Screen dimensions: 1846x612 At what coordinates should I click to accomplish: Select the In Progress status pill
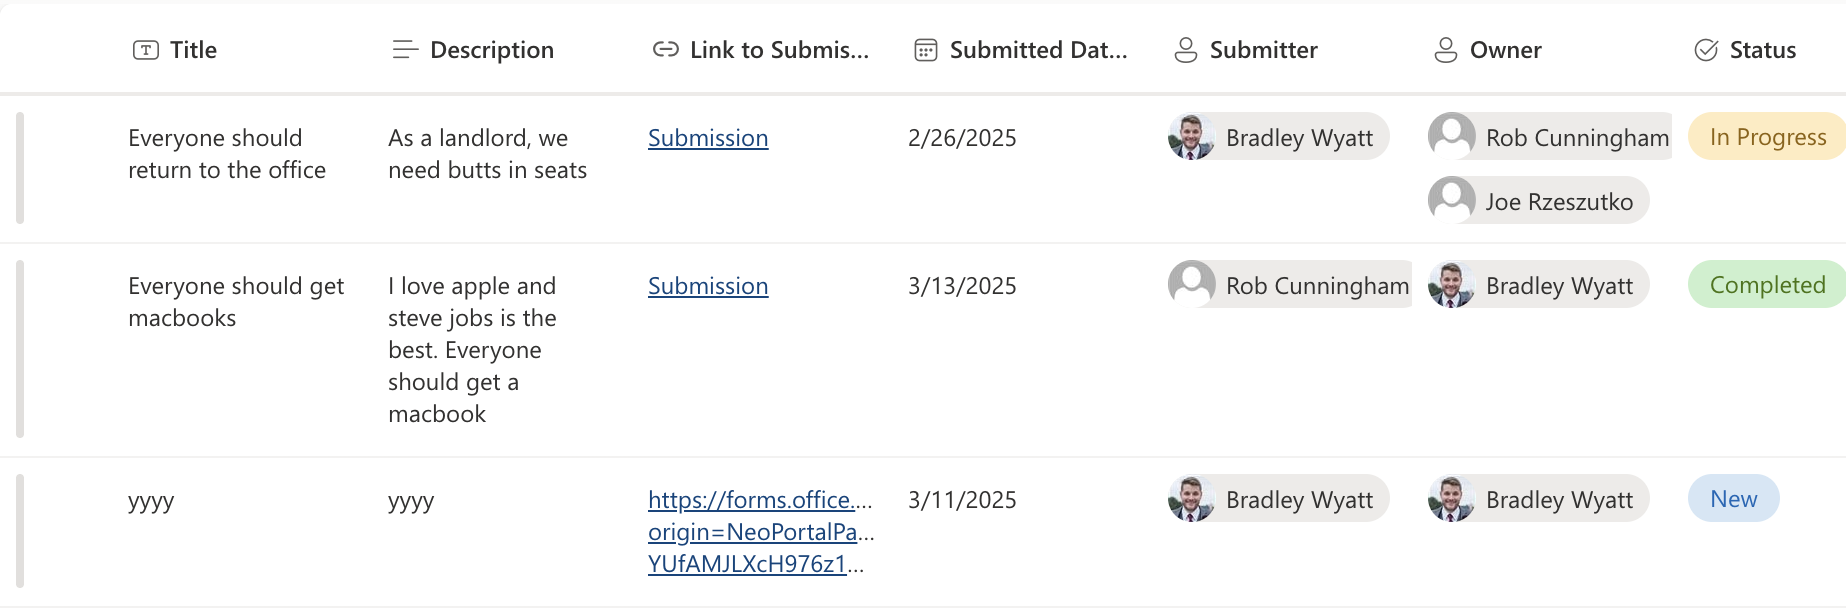[x=1767, y=136]
